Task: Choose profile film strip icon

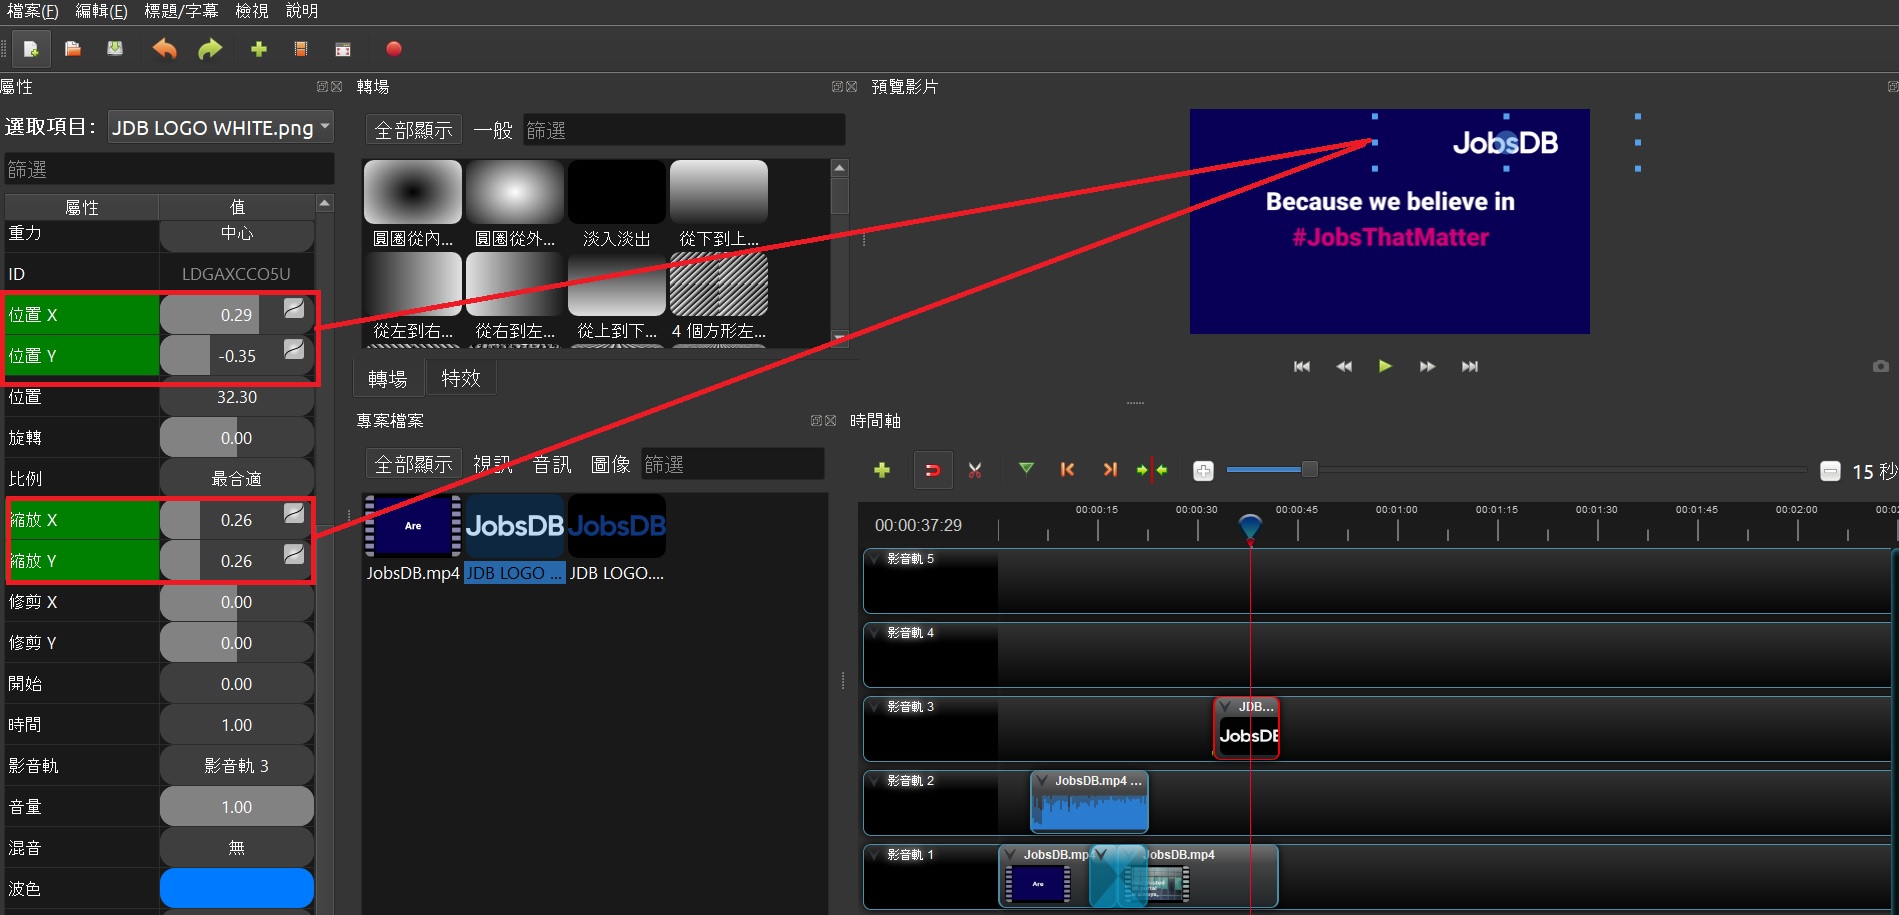Action: (x=301, y=49)
